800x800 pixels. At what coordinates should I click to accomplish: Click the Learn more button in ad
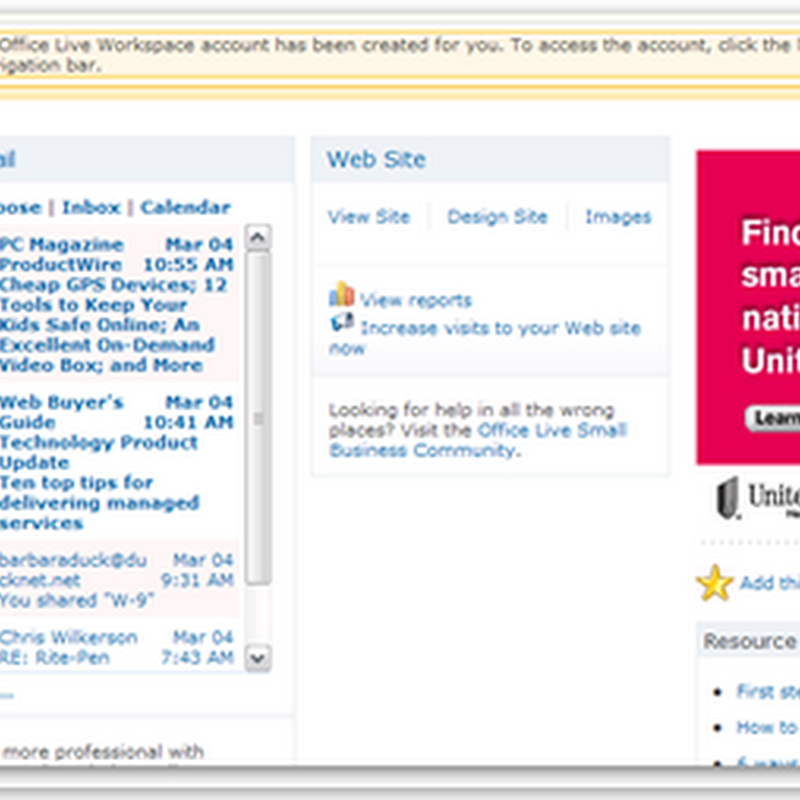tap(772, 418)
